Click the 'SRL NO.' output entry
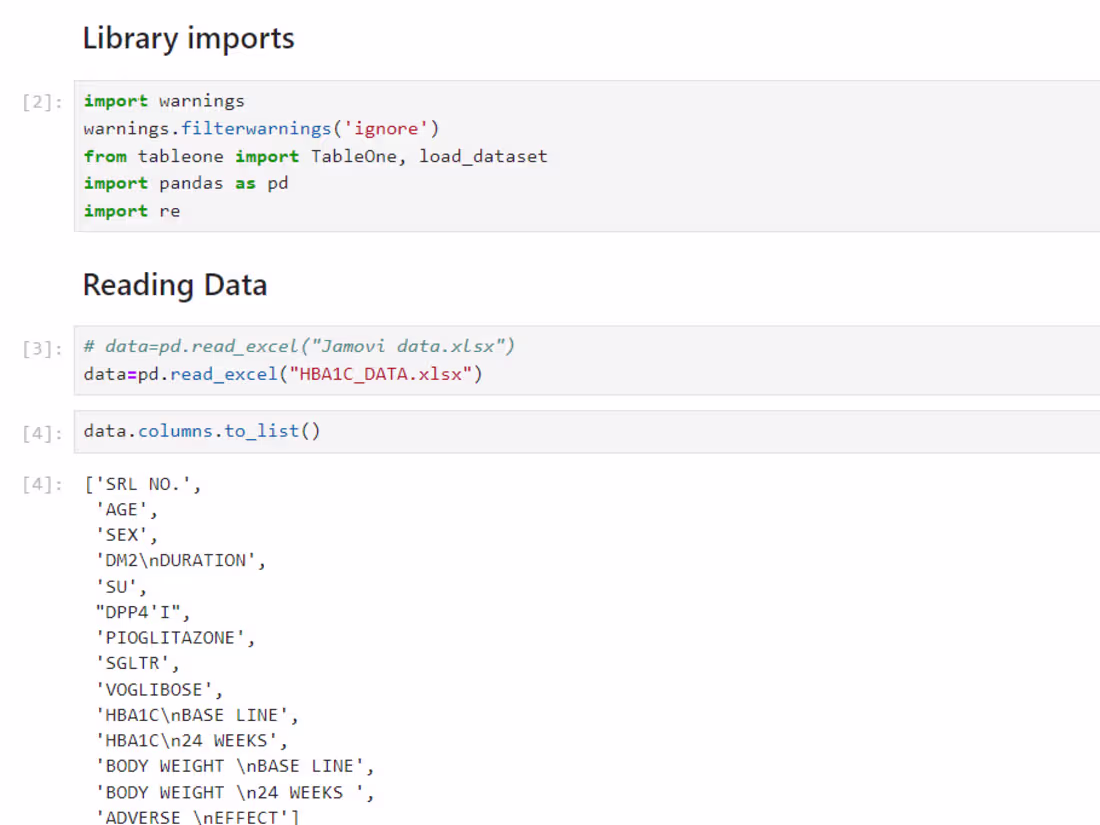The image size is (1100, 825). point(142,484)
